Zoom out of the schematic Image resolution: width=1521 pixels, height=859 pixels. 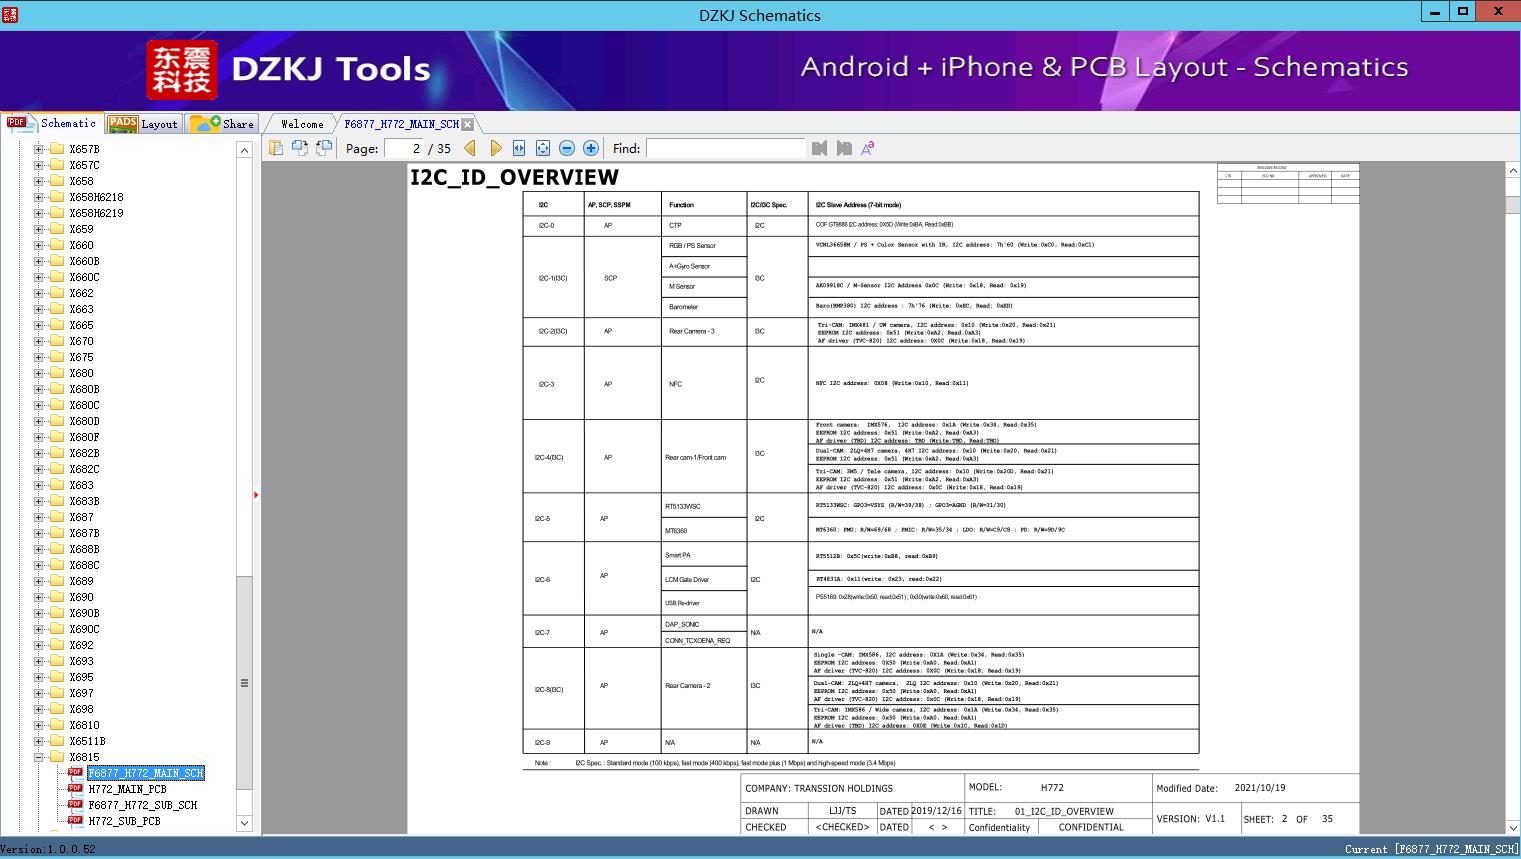tap(567, 148)
